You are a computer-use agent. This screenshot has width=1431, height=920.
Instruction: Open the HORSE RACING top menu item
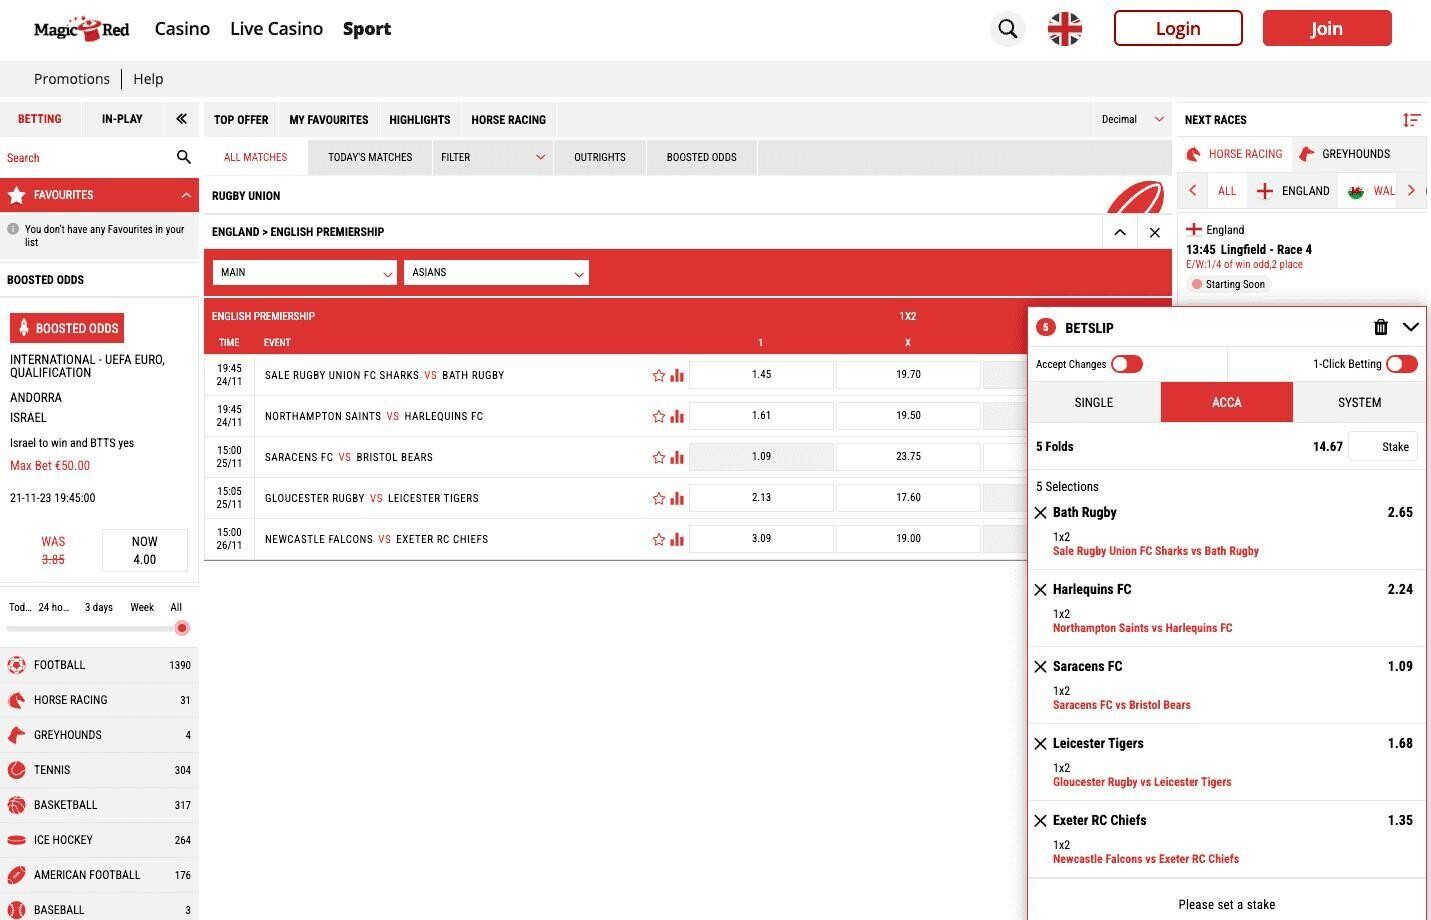(x=509, y=120)
